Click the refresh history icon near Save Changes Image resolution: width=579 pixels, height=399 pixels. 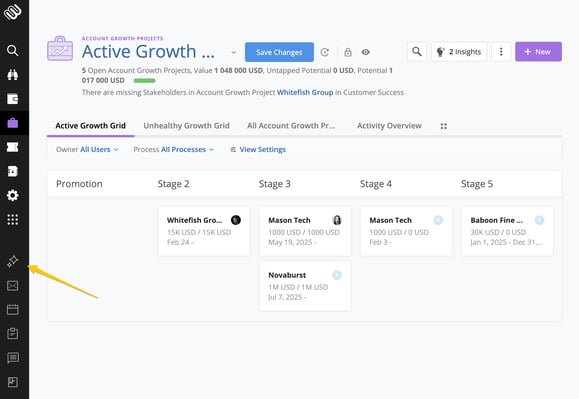325,52
